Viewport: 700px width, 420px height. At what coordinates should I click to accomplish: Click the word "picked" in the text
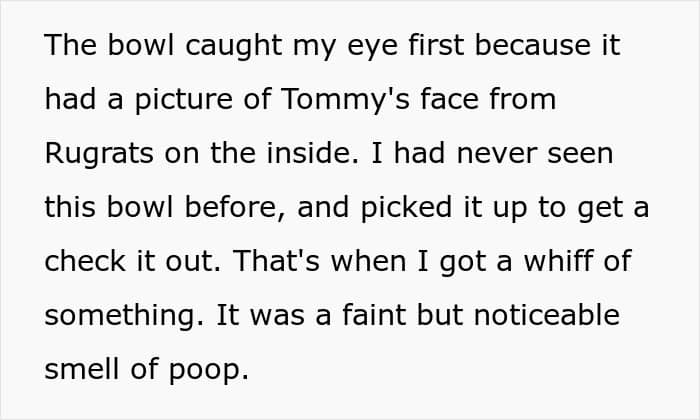(406, 208)
